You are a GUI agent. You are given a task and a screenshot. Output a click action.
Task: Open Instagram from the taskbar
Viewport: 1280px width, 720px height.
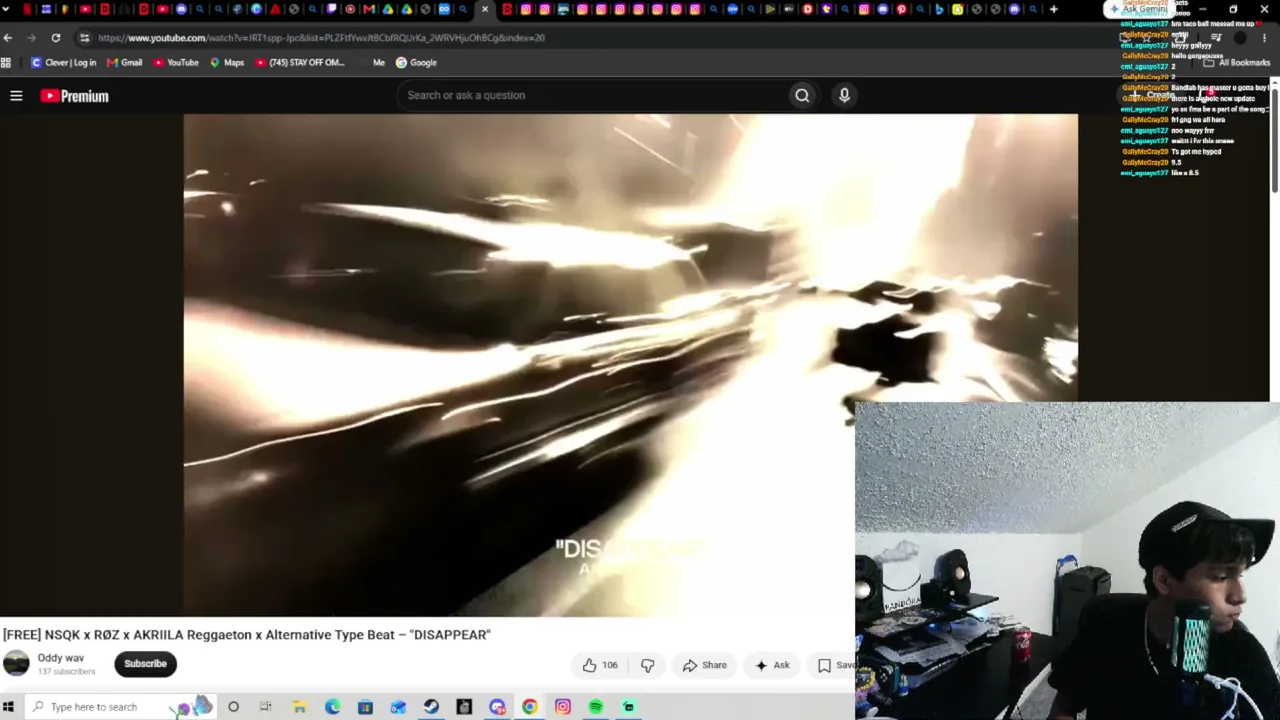pos(563,707)
